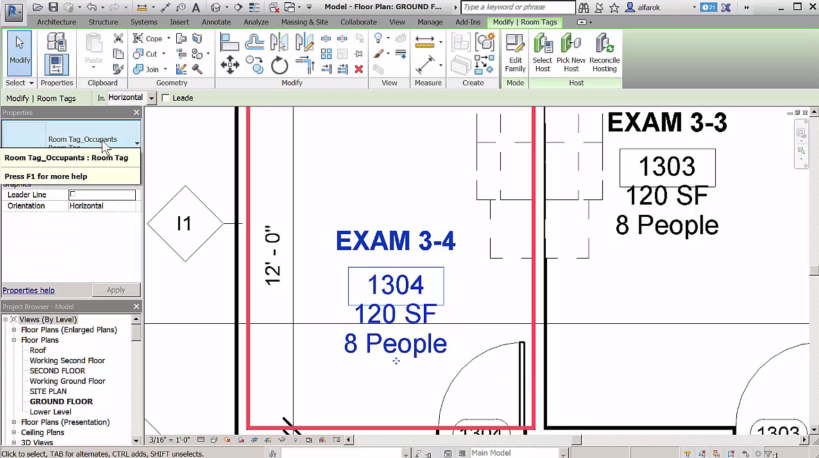
Task: Click the Edit Family icon
Action: coord(515,53)
